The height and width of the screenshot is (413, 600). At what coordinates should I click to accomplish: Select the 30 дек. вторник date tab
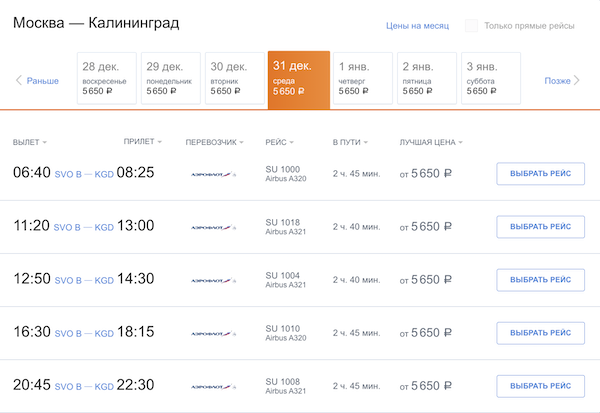[x=235, y=78]
